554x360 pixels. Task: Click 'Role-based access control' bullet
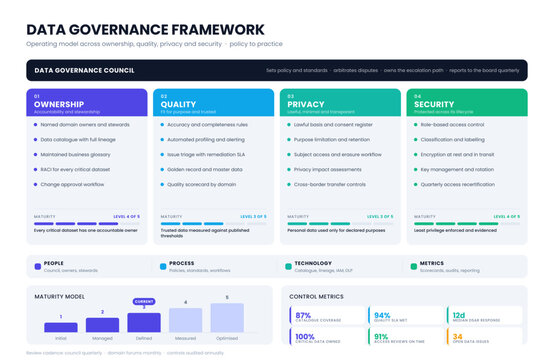point(452,125)
